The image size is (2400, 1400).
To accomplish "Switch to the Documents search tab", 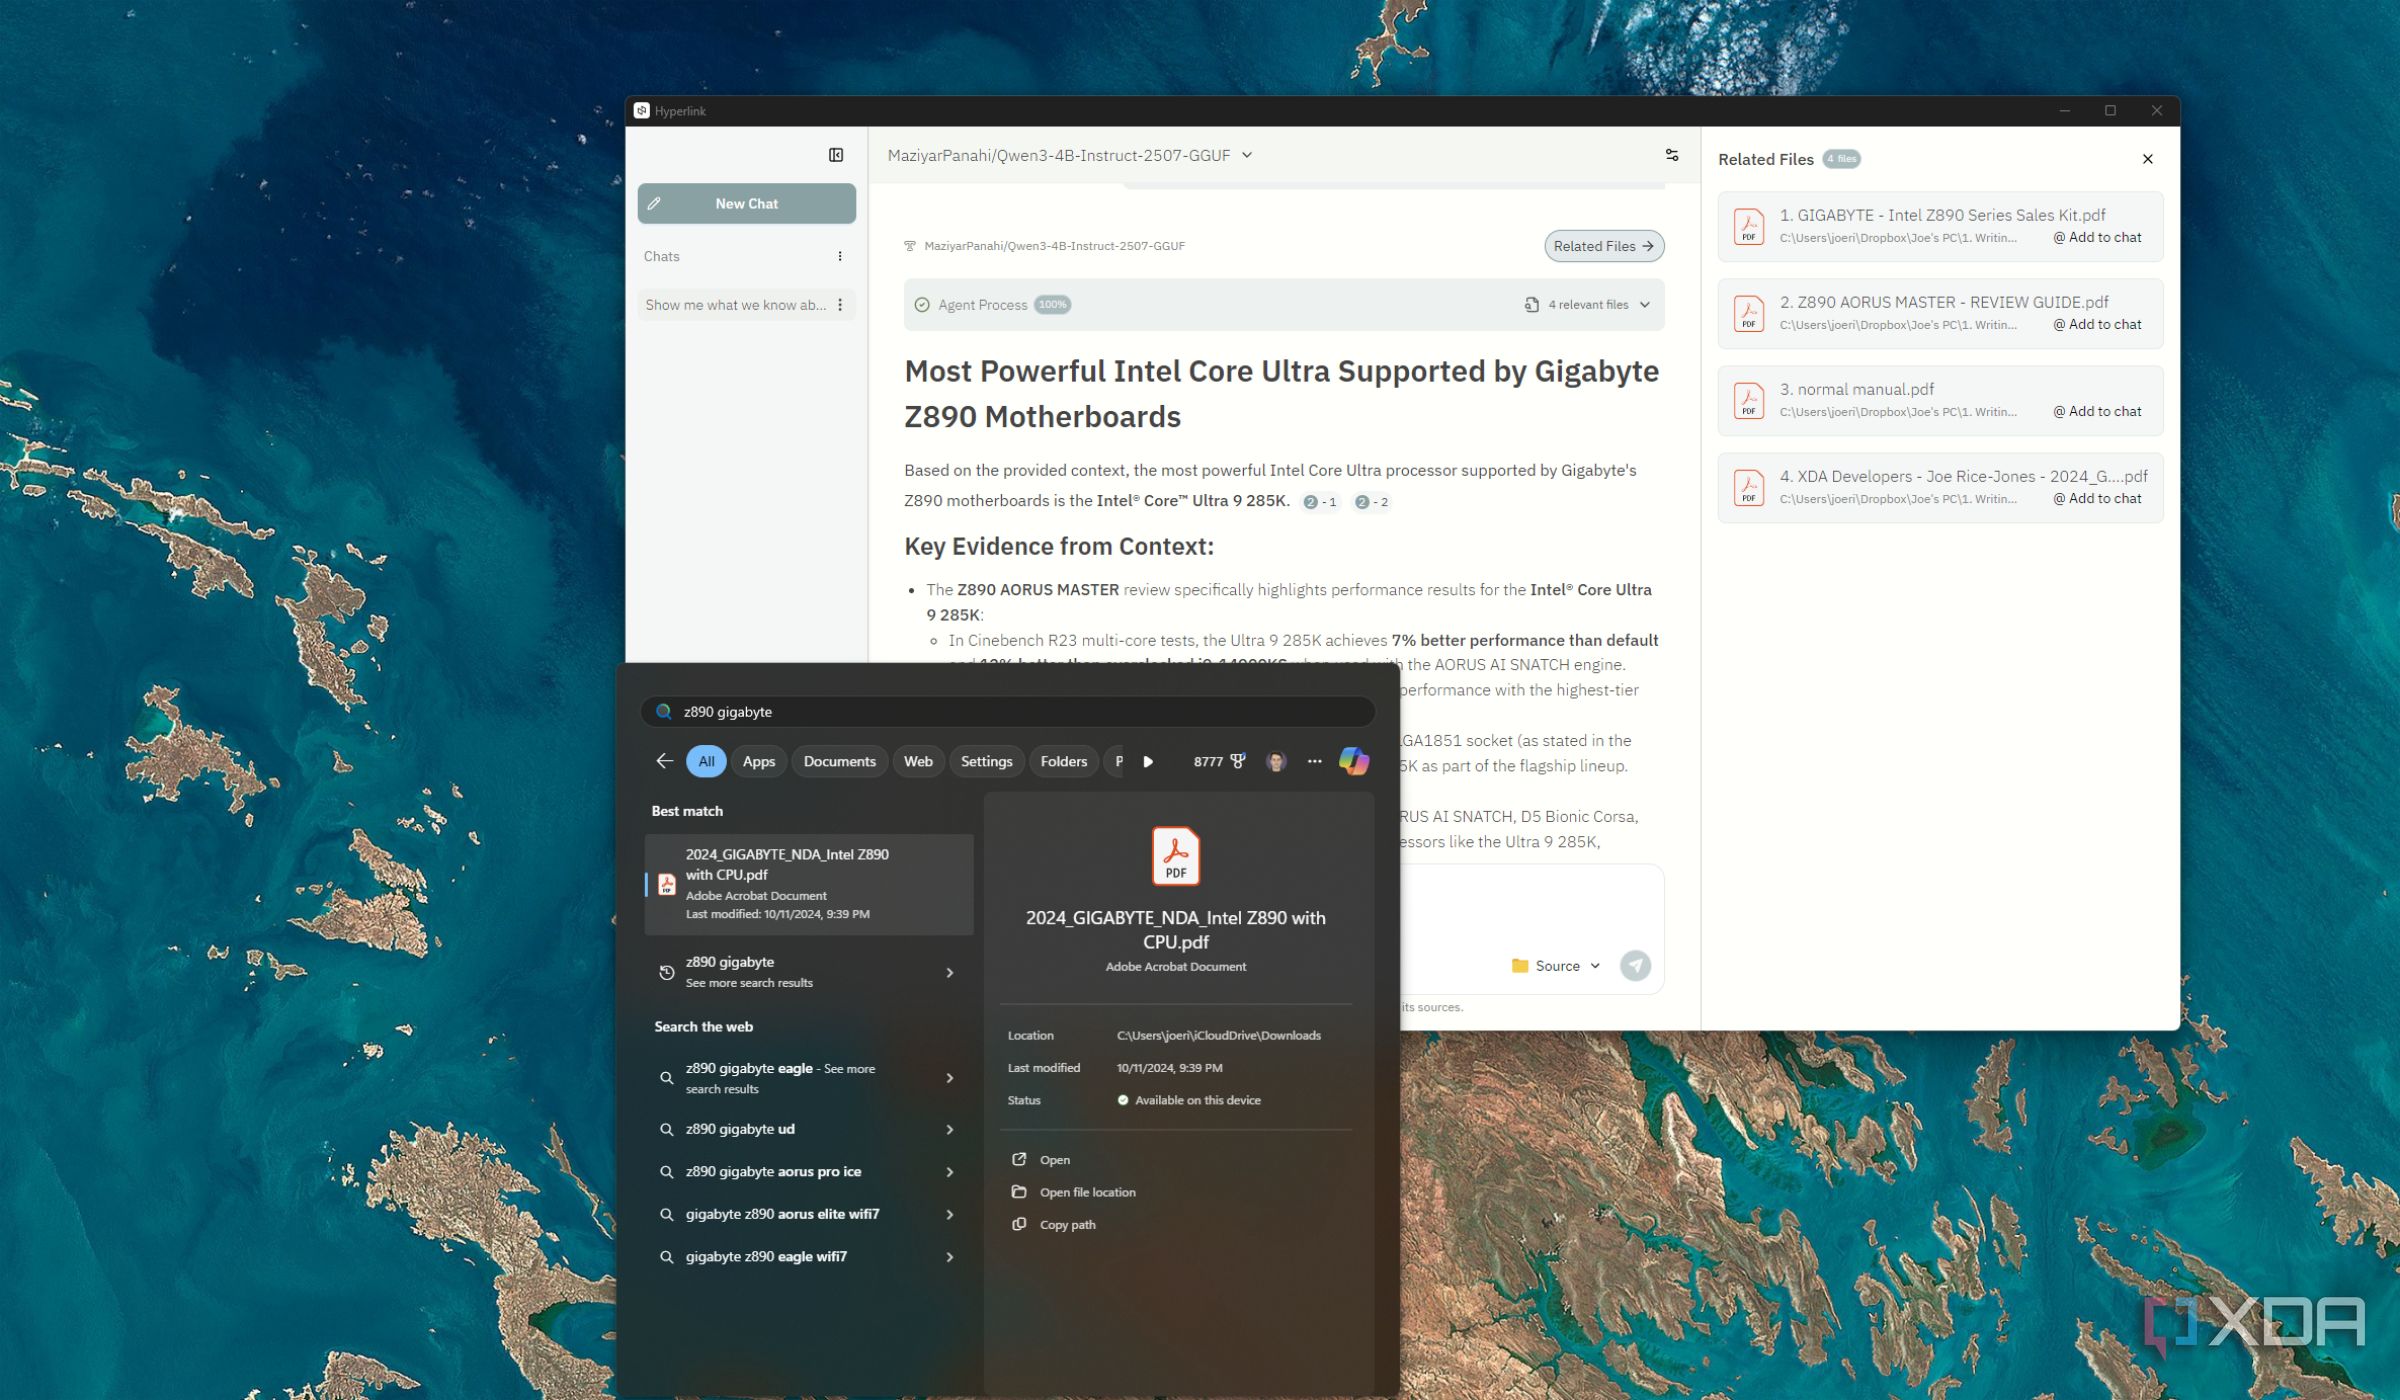I will coord(839,761).
